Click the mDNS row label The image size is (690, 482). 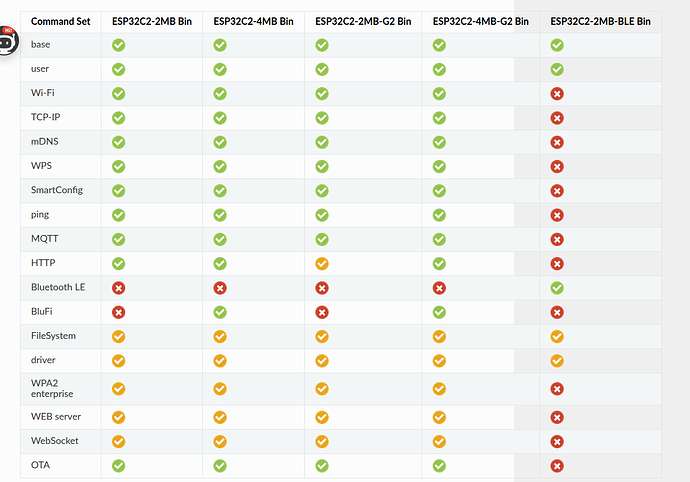tap(45, 141)
